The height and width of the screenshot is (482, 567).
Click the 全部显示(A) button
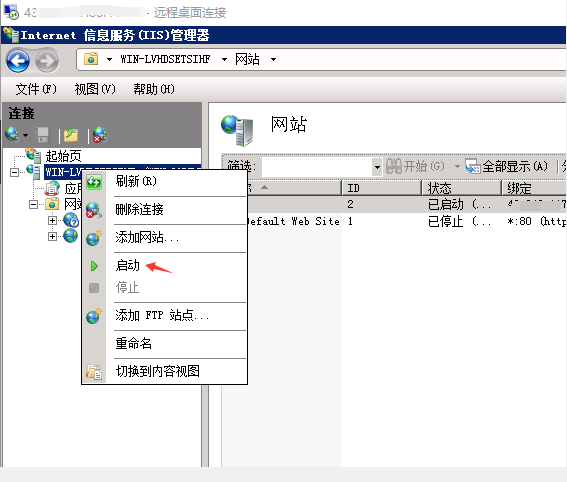507,166
